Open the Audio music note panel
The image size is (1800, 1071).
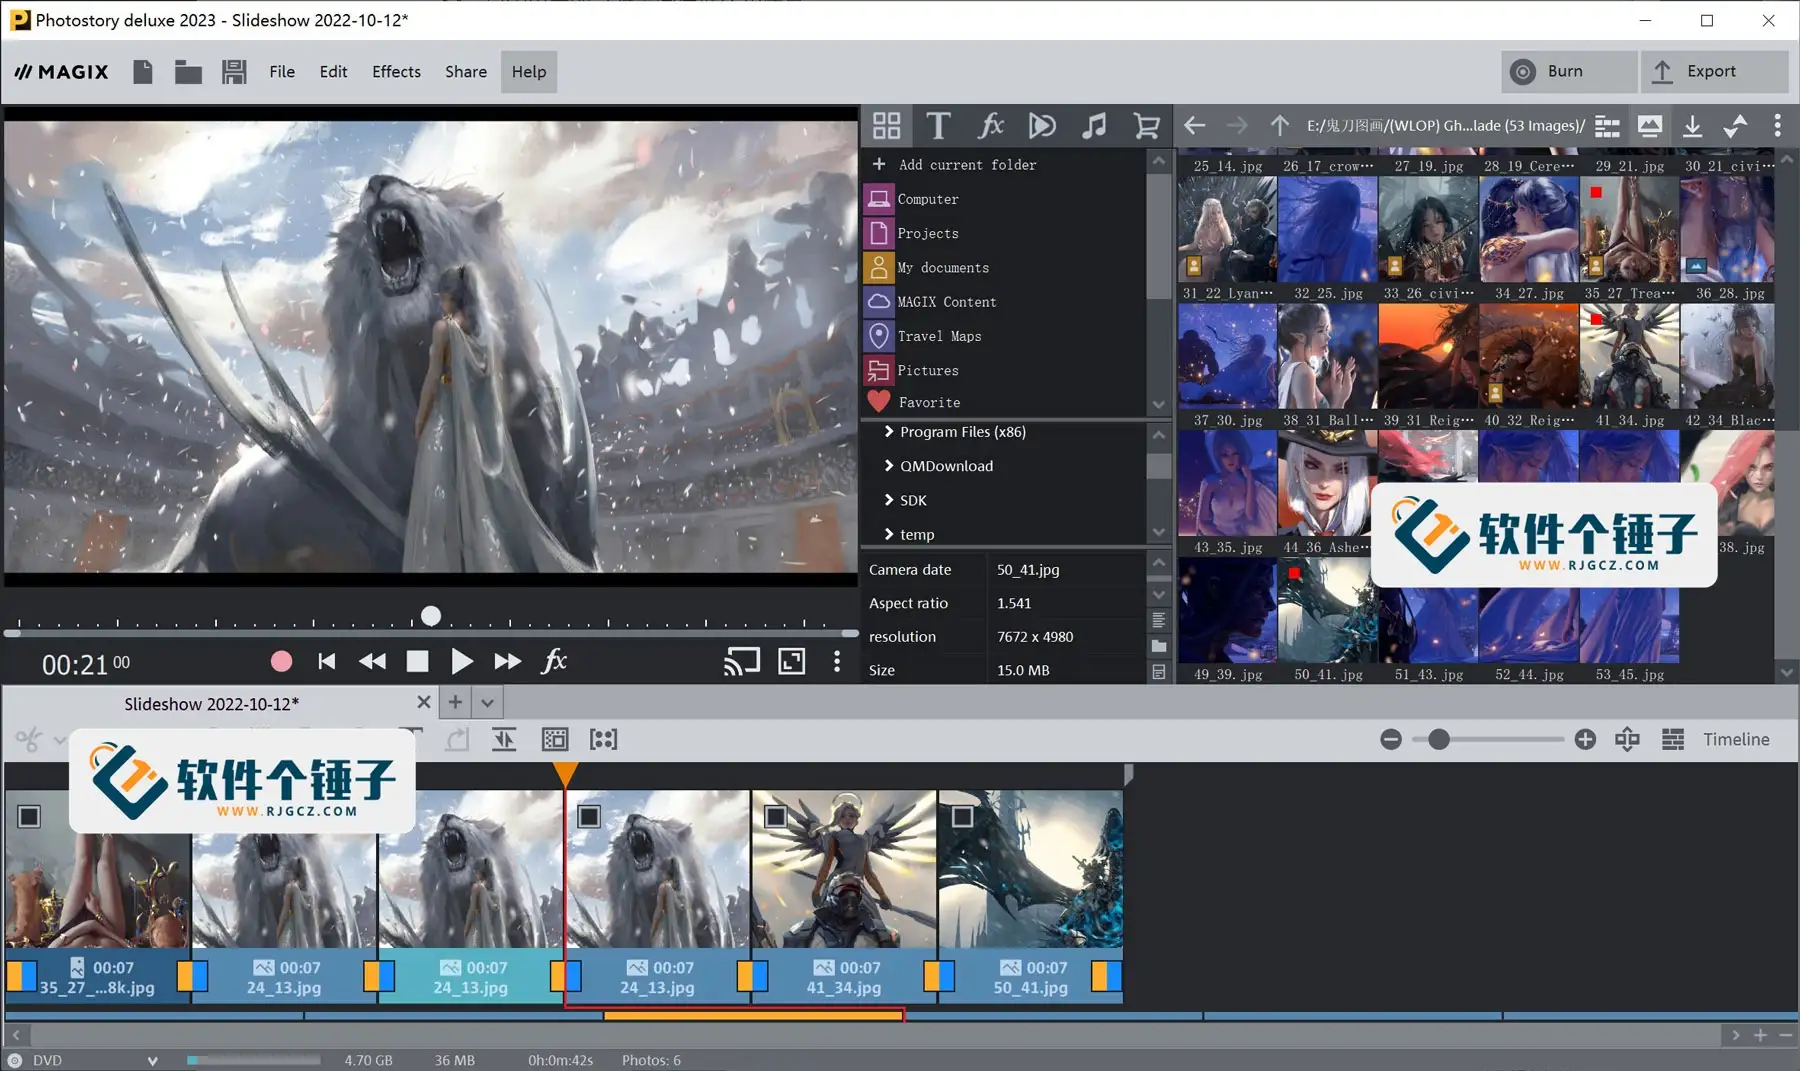coord(1094,125)
